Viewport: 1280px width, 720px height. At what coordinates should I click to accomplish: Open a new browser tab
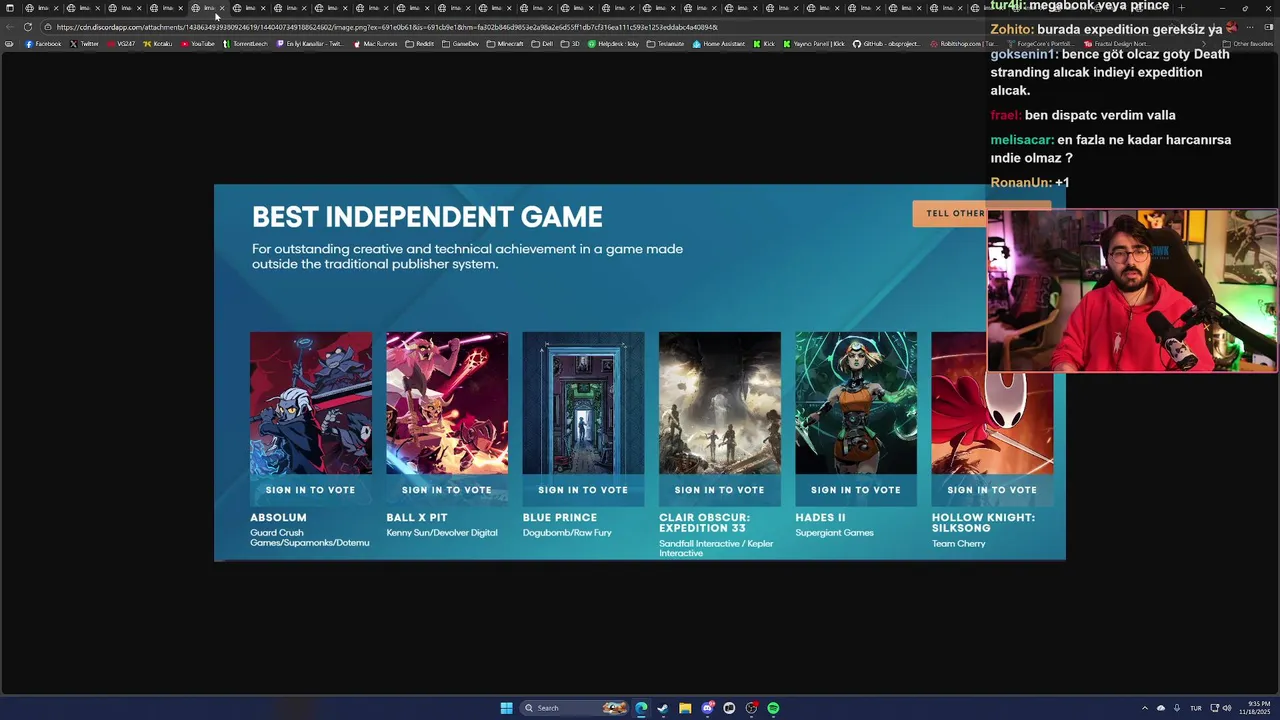[1181, 8]
